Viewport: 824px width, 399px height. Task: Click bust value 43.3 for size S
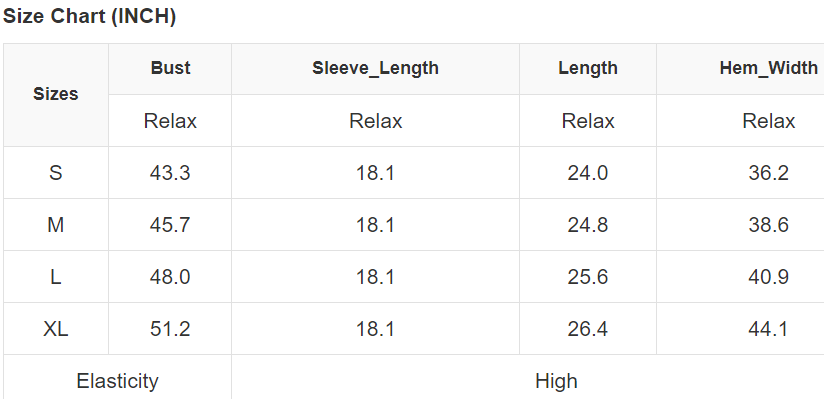click(170, 172)
